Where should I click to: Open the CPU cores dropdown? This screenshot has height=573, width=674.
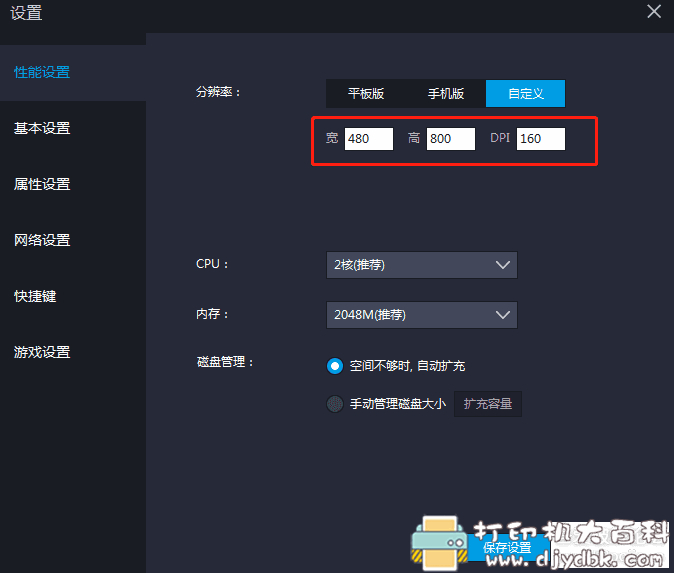[x=422, y=265]
